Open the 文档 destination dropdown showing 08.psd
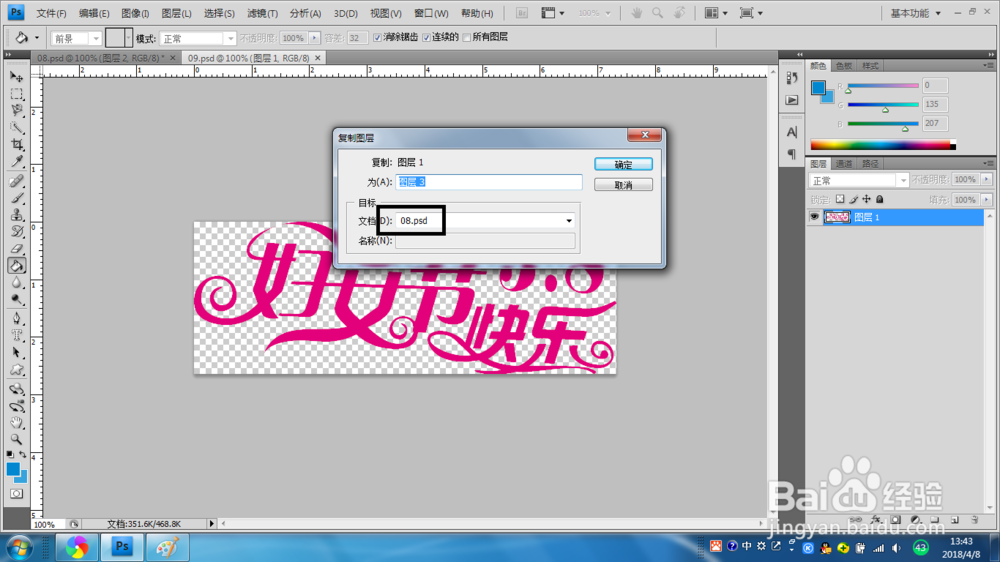This screenshot has width=1000, height=562. (x=485, y=221)
